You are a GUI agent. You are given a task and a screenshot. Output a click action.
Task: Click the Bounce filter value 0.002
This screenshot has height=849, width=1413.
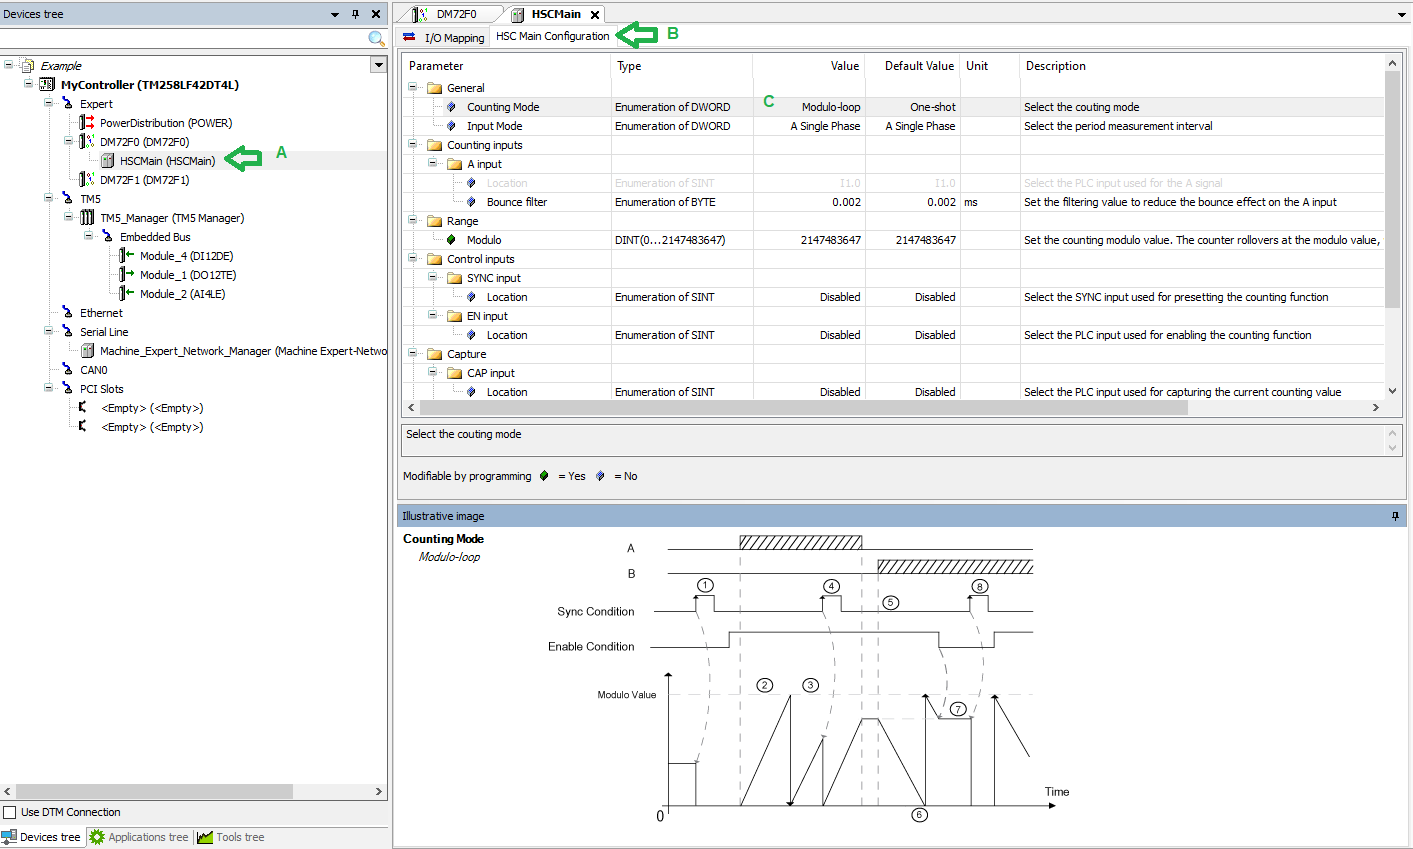click(x=846, y=202)
